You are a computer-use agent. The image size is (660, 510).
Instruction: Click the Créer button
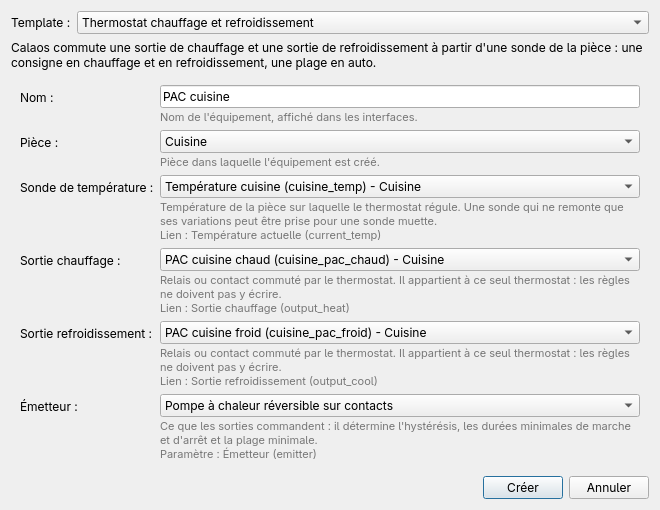click(x=522, y=487)
